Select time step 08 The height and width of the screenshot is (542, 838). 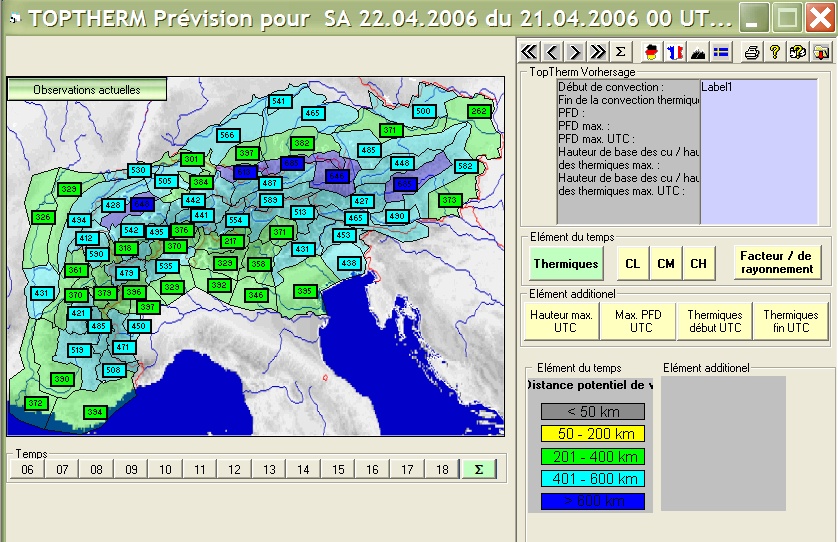click(x=96, y=469)
